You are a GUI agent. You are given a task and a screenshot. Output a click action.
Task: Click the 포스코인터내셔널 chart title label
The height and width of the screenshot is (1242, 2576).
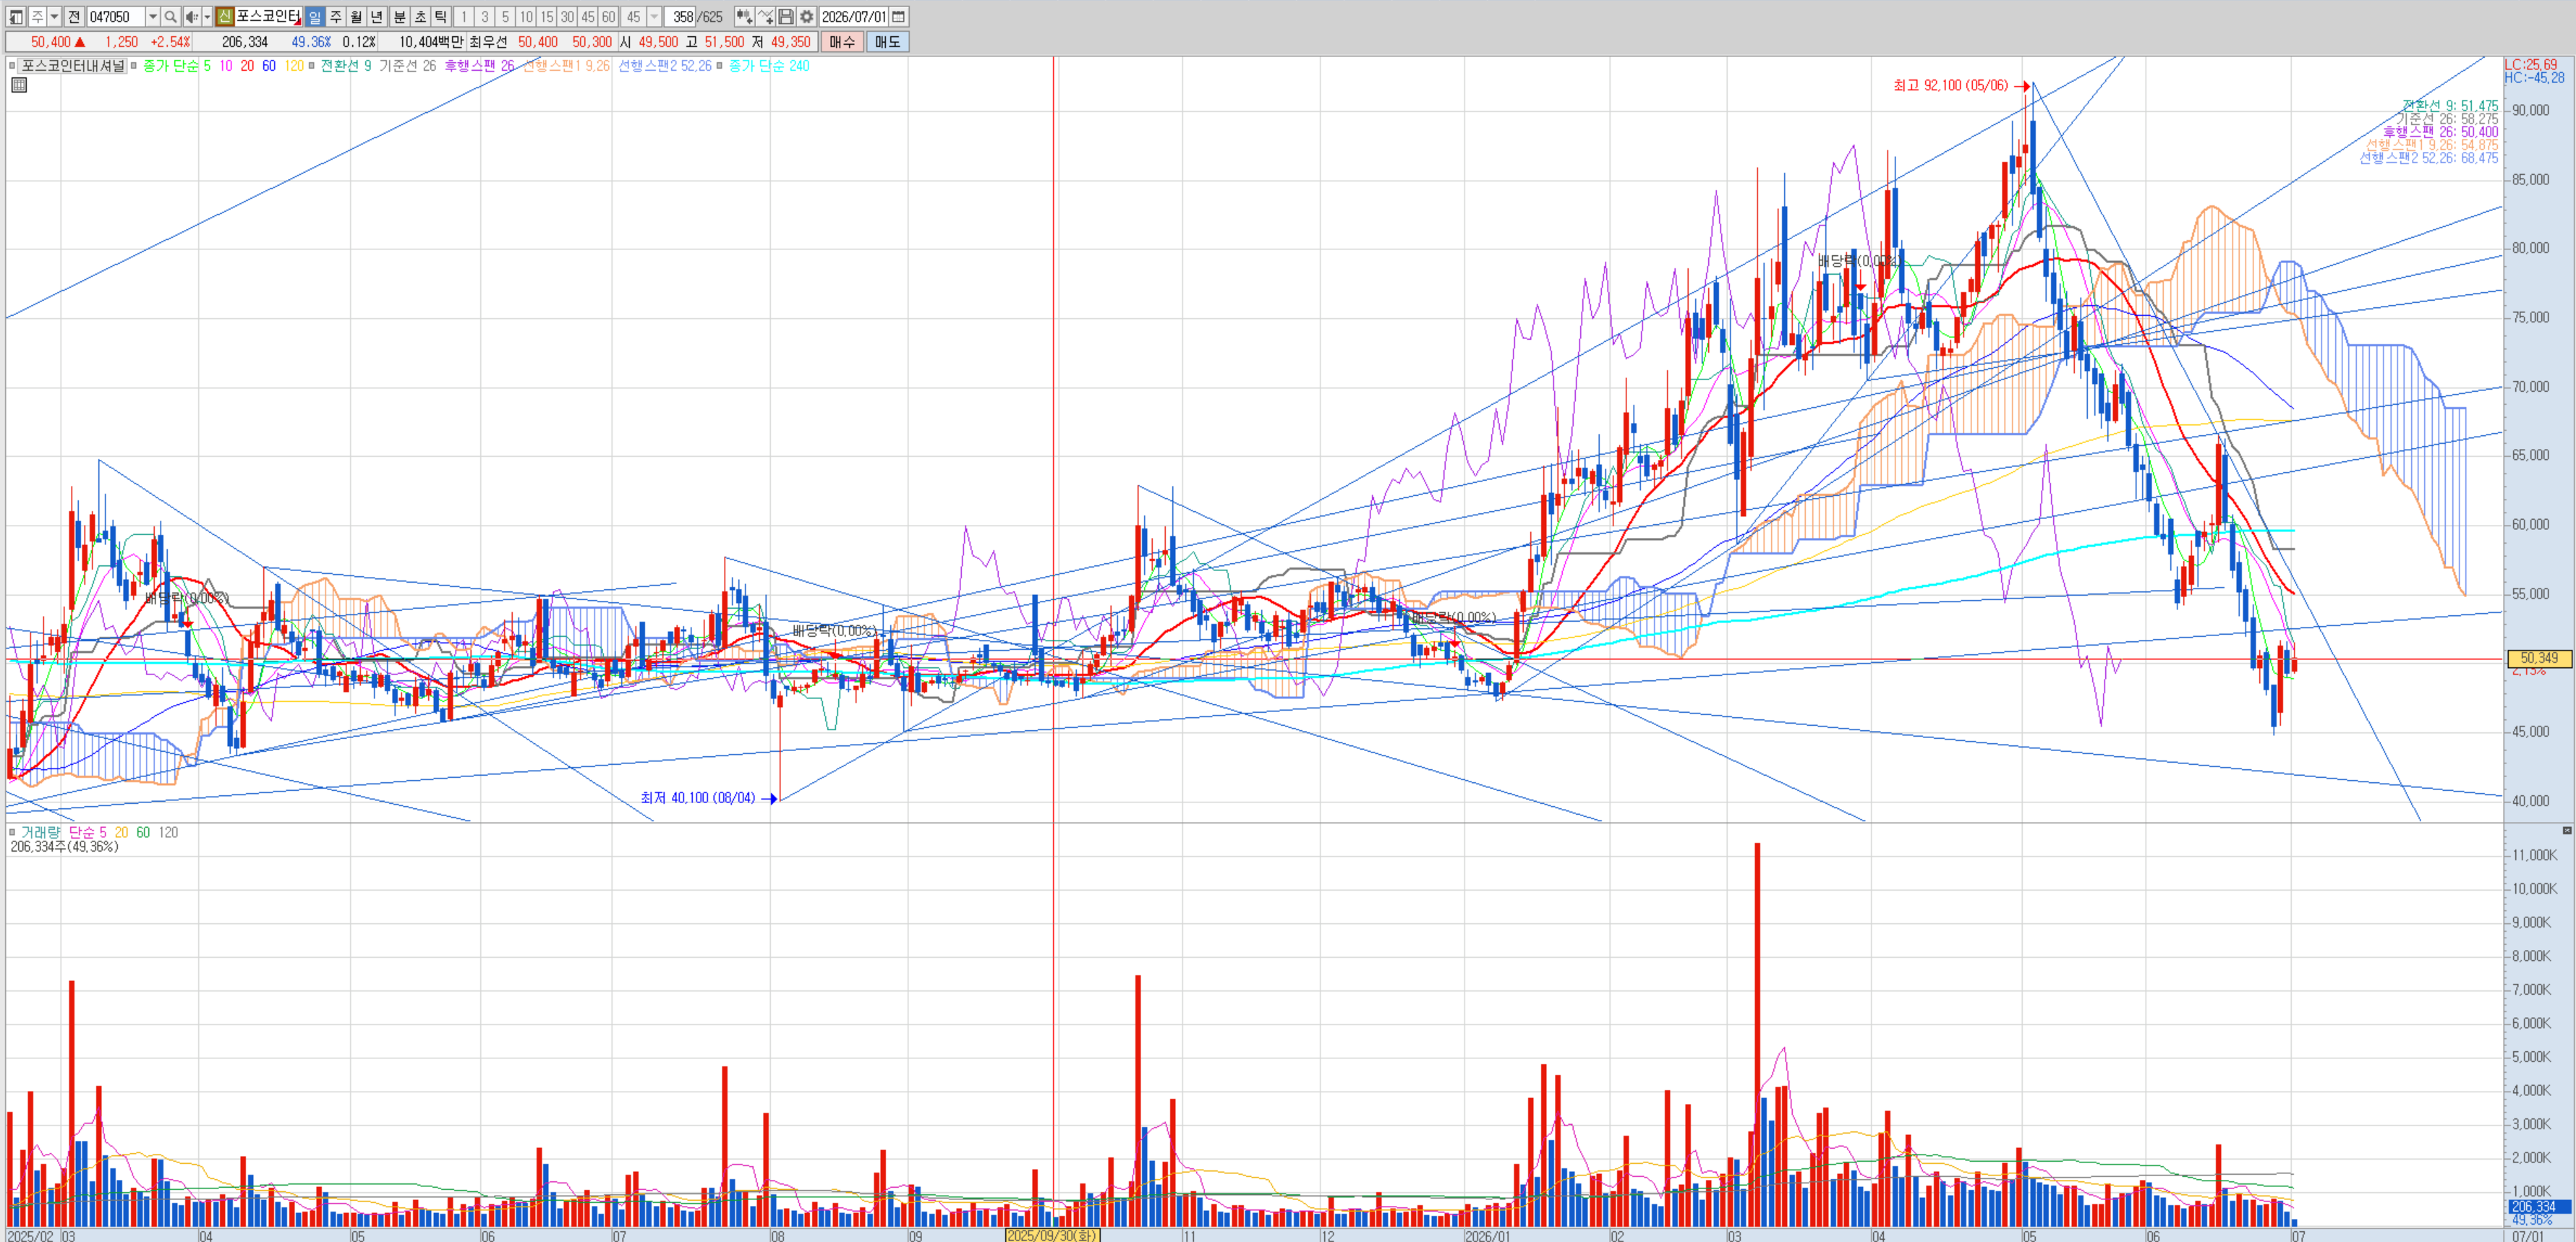tap(73, 66)
